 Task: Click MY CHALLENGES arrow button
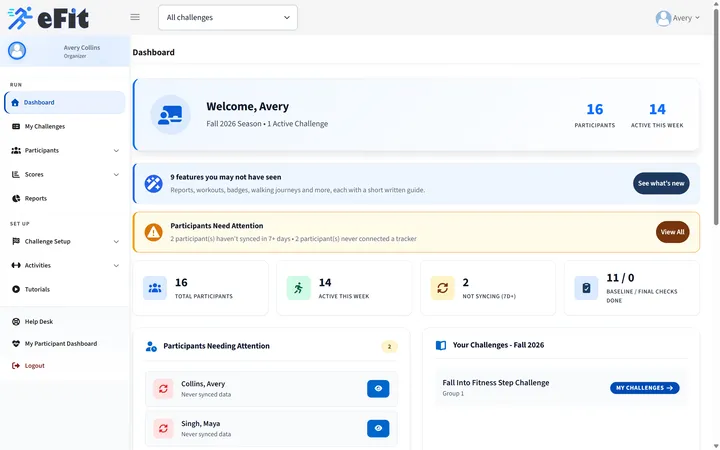[x=644, y=388]
